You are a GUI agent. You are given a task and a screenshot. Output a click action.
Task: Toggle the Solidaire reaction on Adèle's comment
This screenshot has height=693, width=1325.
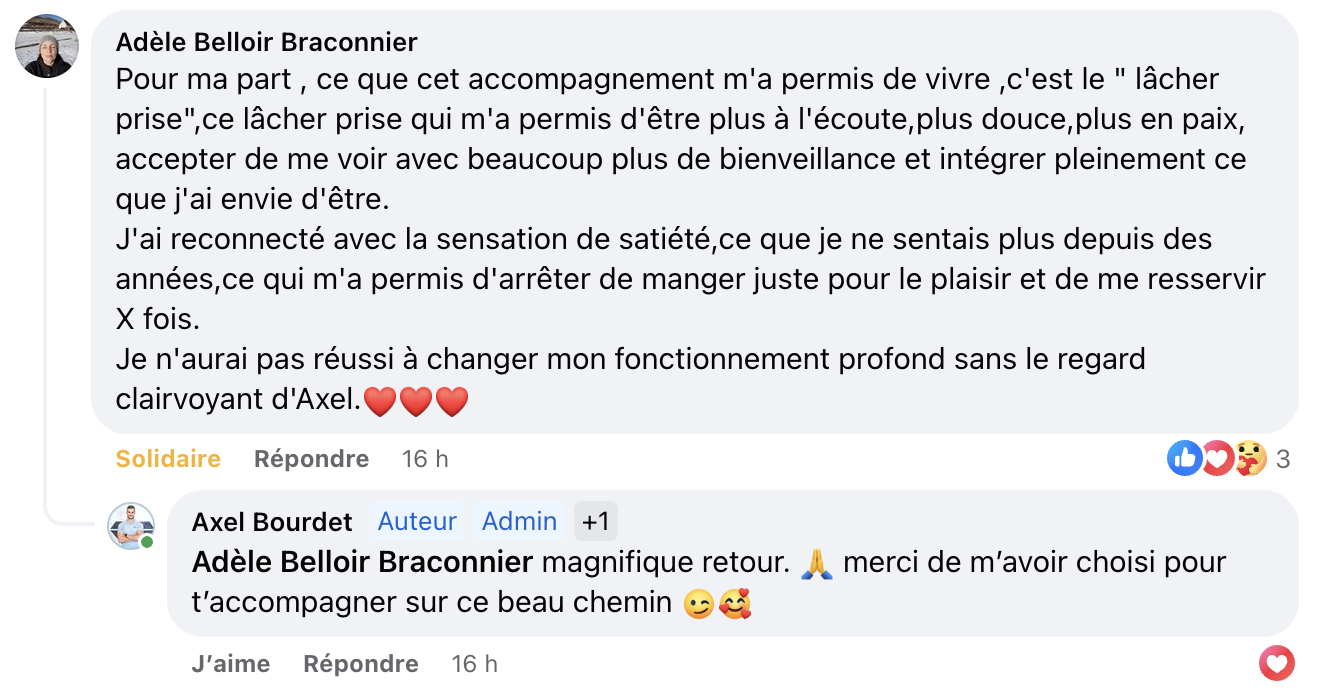pos(168,459)
